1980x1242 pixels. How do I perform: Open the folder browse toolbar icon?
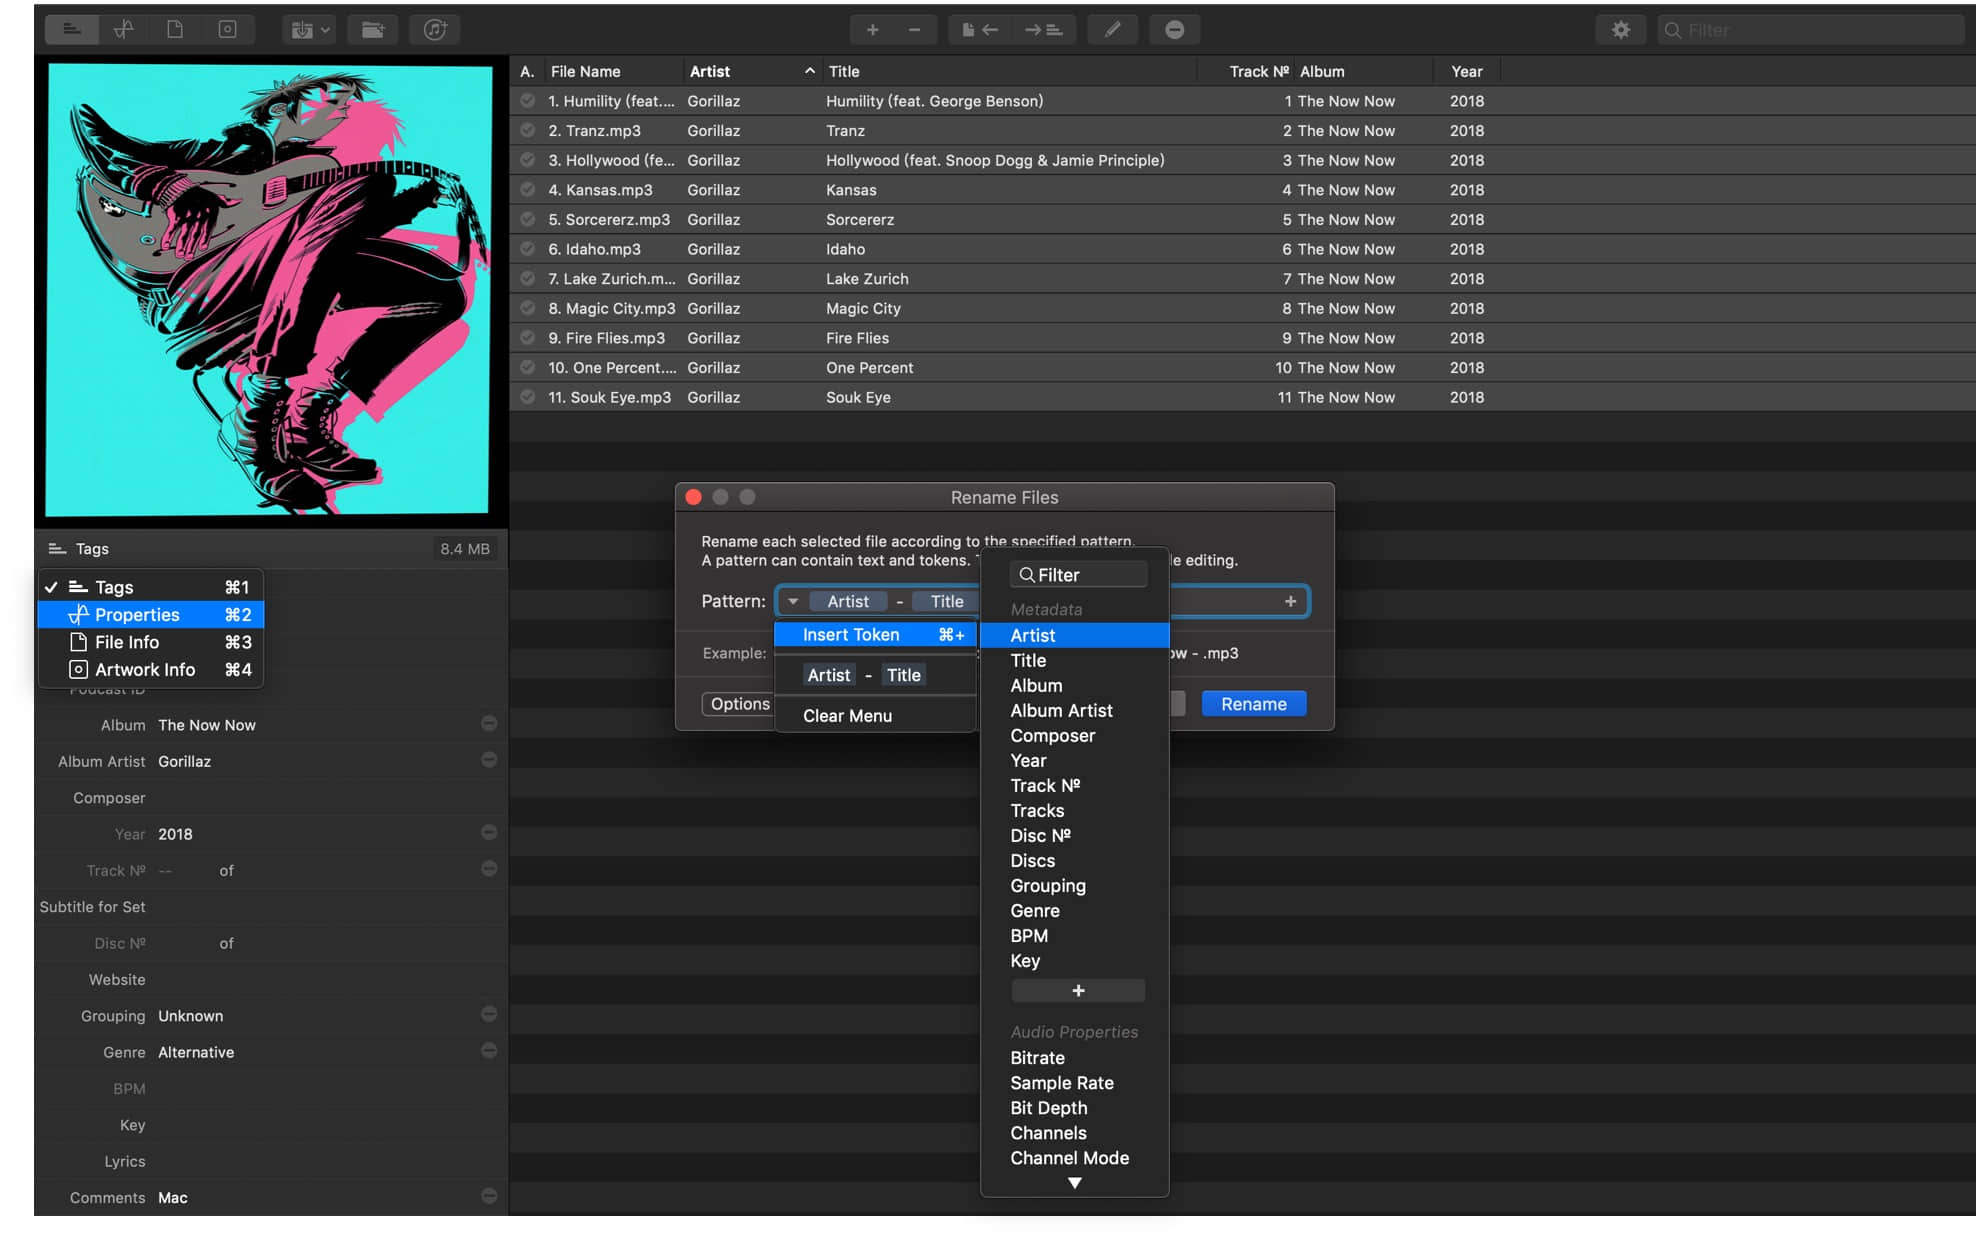point(373,30)
